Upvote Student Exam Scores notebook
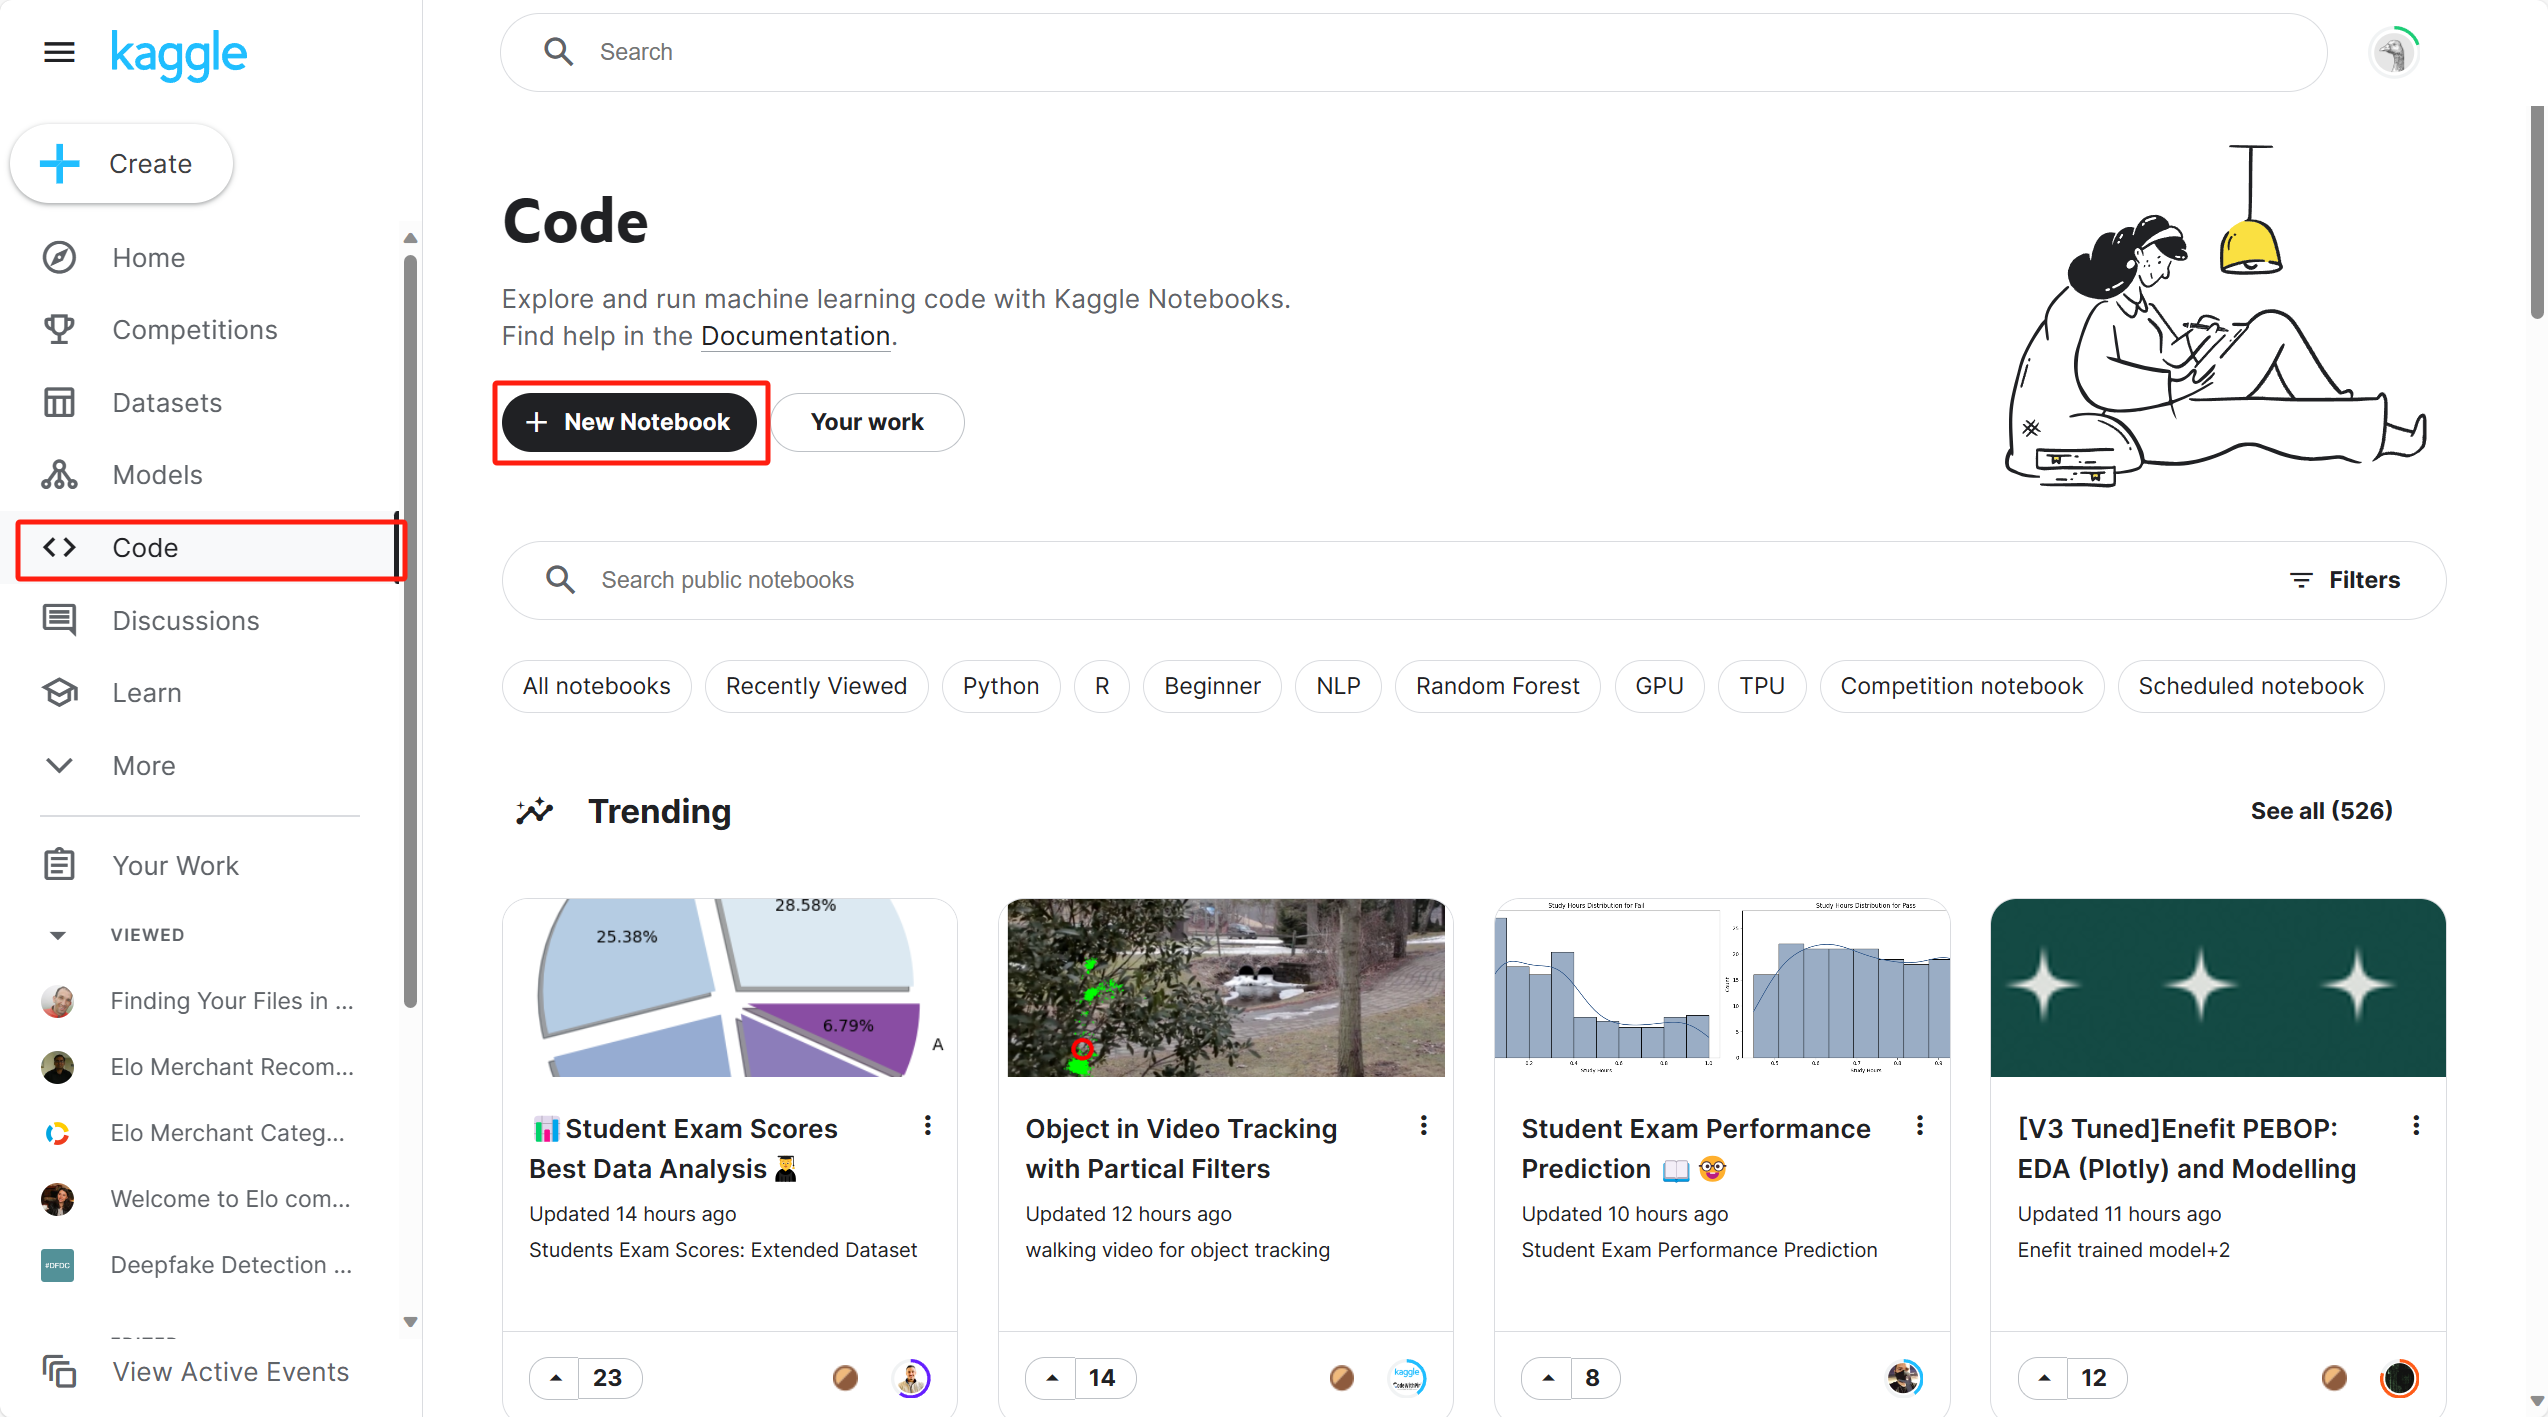This screenshot has width=2548, height=1417. tap(556, 1377)
